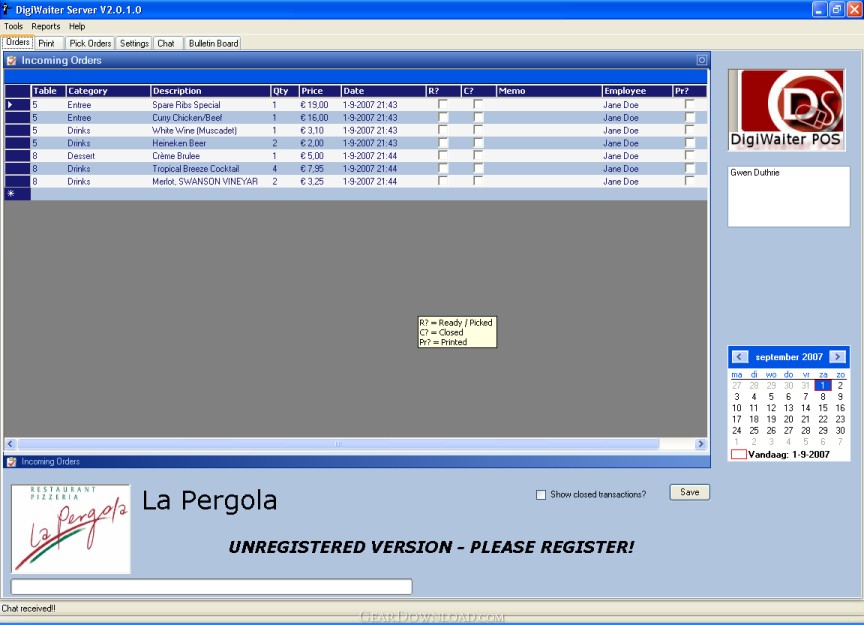Click the Incoming Orders panel title icon
The image size is (864, 625).
(12, 61)
